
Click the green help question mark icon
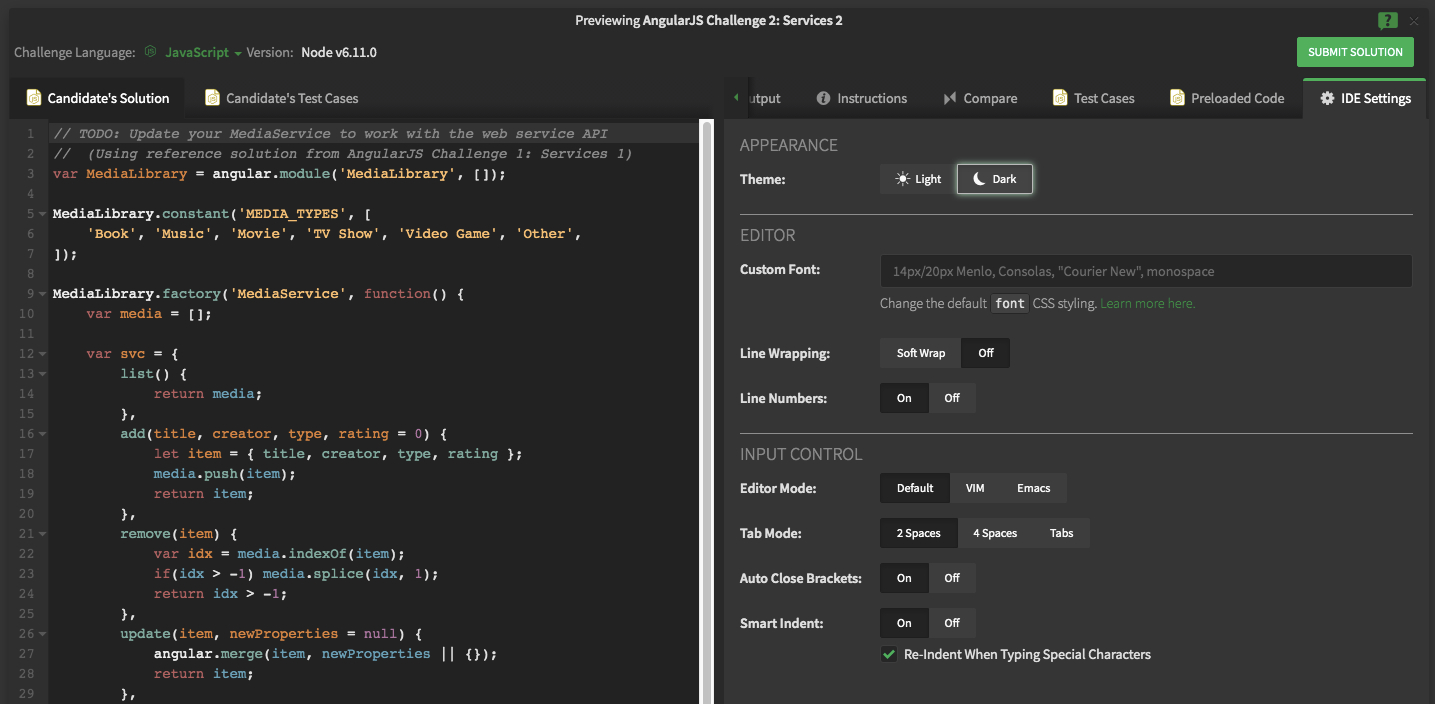tap(1387, 20)
